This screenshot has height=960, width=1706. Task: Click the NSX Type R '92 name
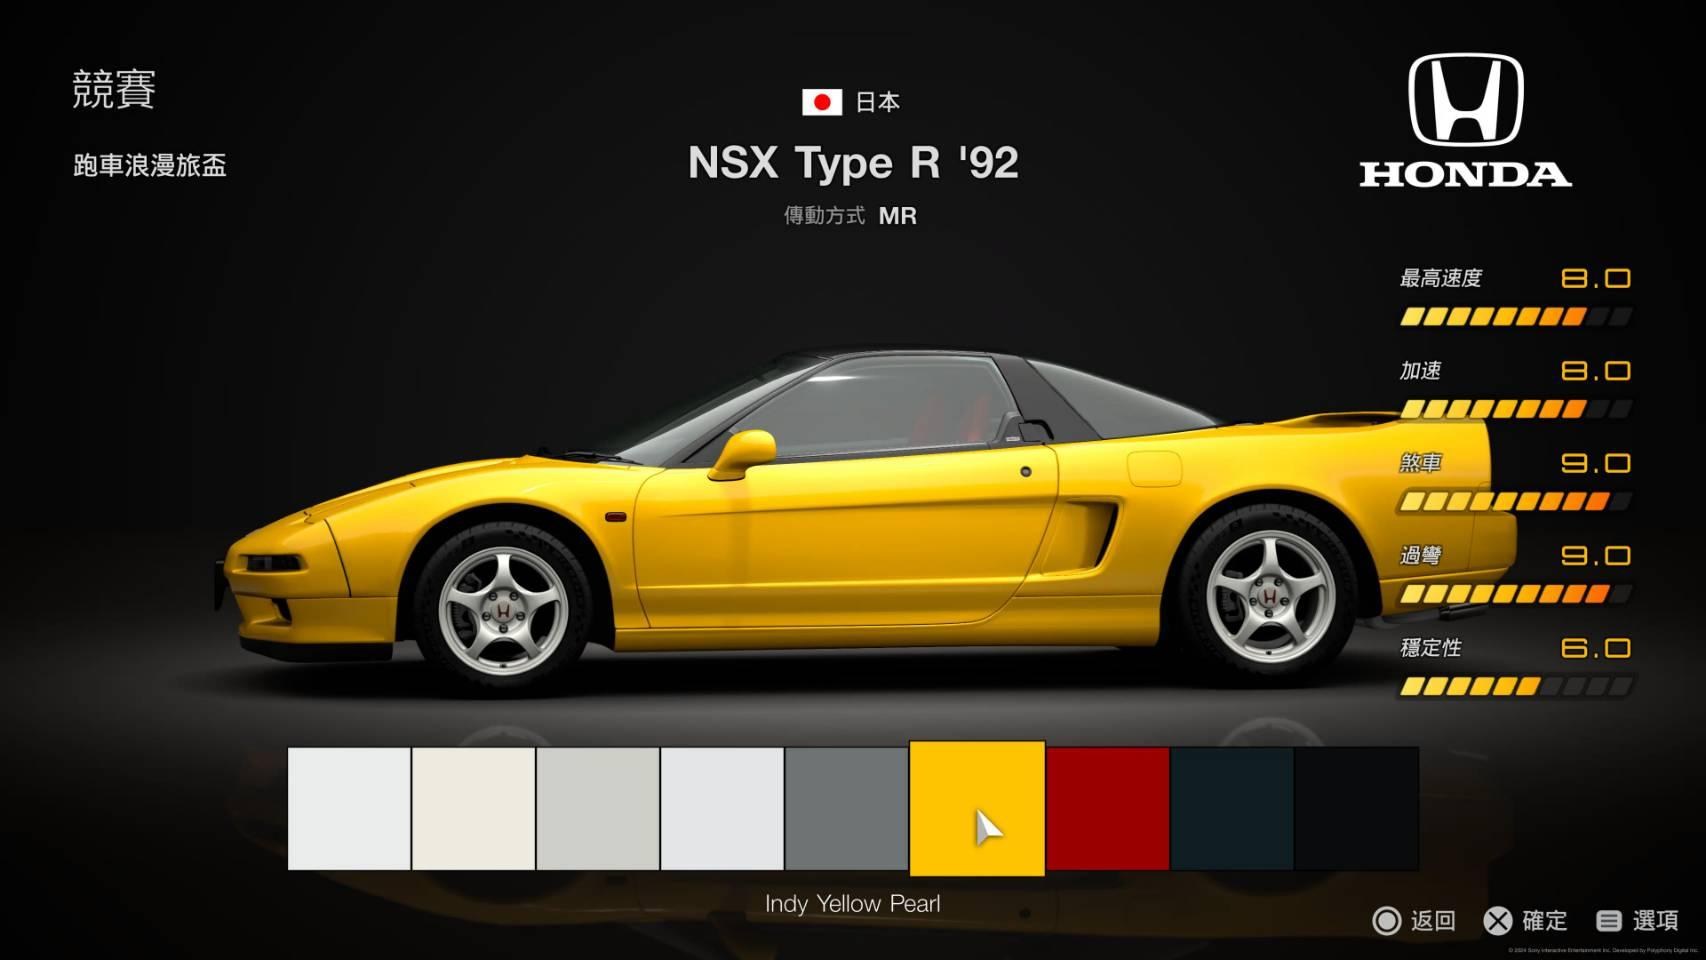852,162
